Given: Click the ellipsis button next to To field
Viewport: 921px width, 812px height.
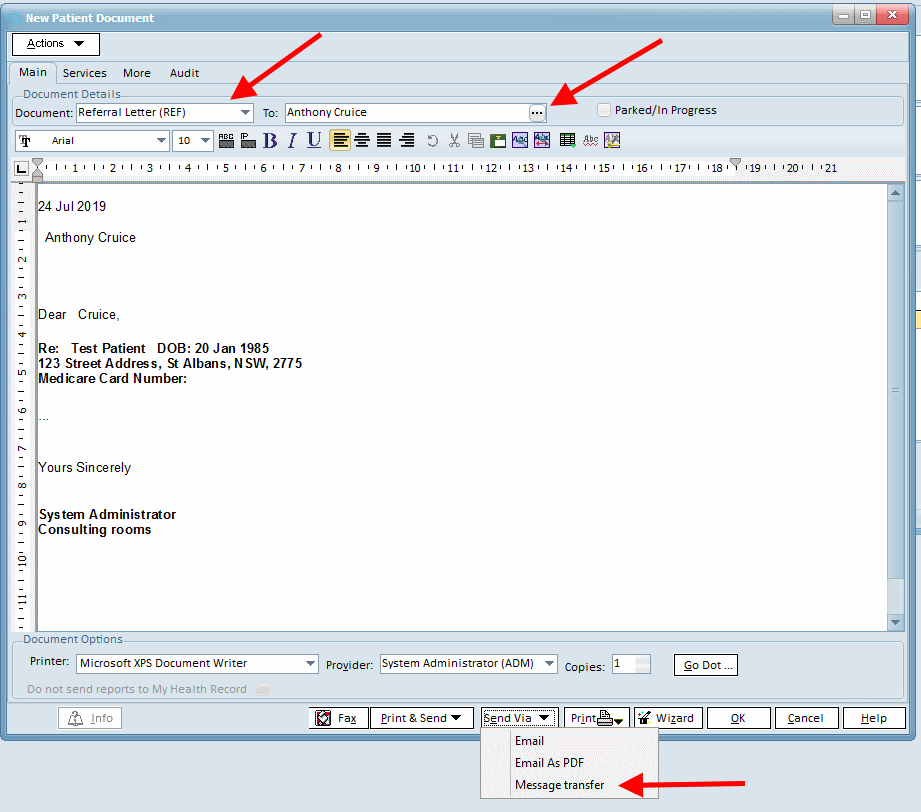Looking at the screenshot, I should pos(537,113).
